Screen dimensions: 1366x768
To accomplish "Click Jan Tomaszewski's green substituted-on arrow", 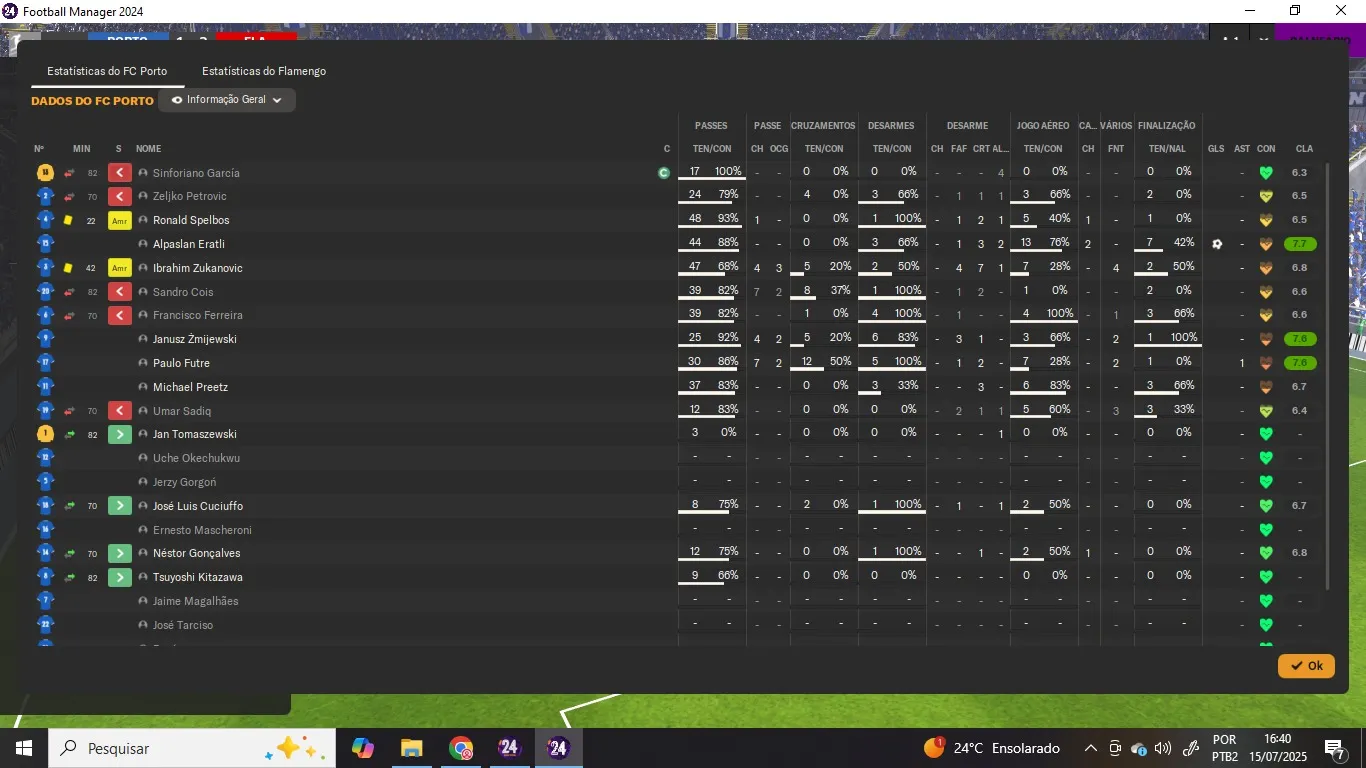I will point(120,434).
